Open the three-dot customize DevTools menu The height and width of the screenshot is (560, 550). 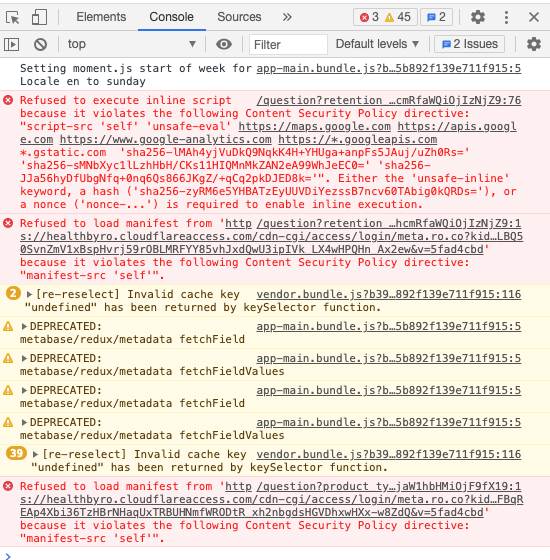coord(506,17)
